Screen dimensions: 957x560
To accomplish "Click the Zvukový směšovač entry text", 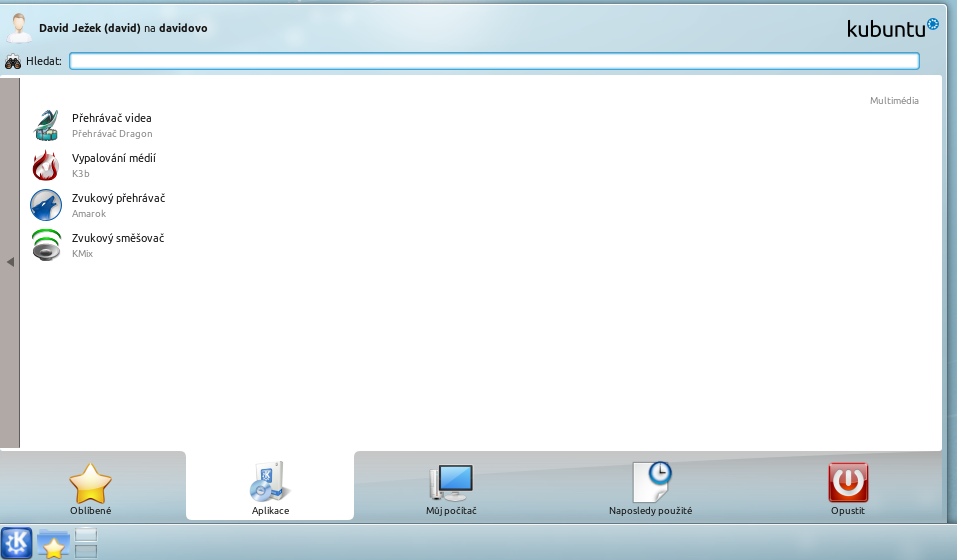I will coord(118,238).
